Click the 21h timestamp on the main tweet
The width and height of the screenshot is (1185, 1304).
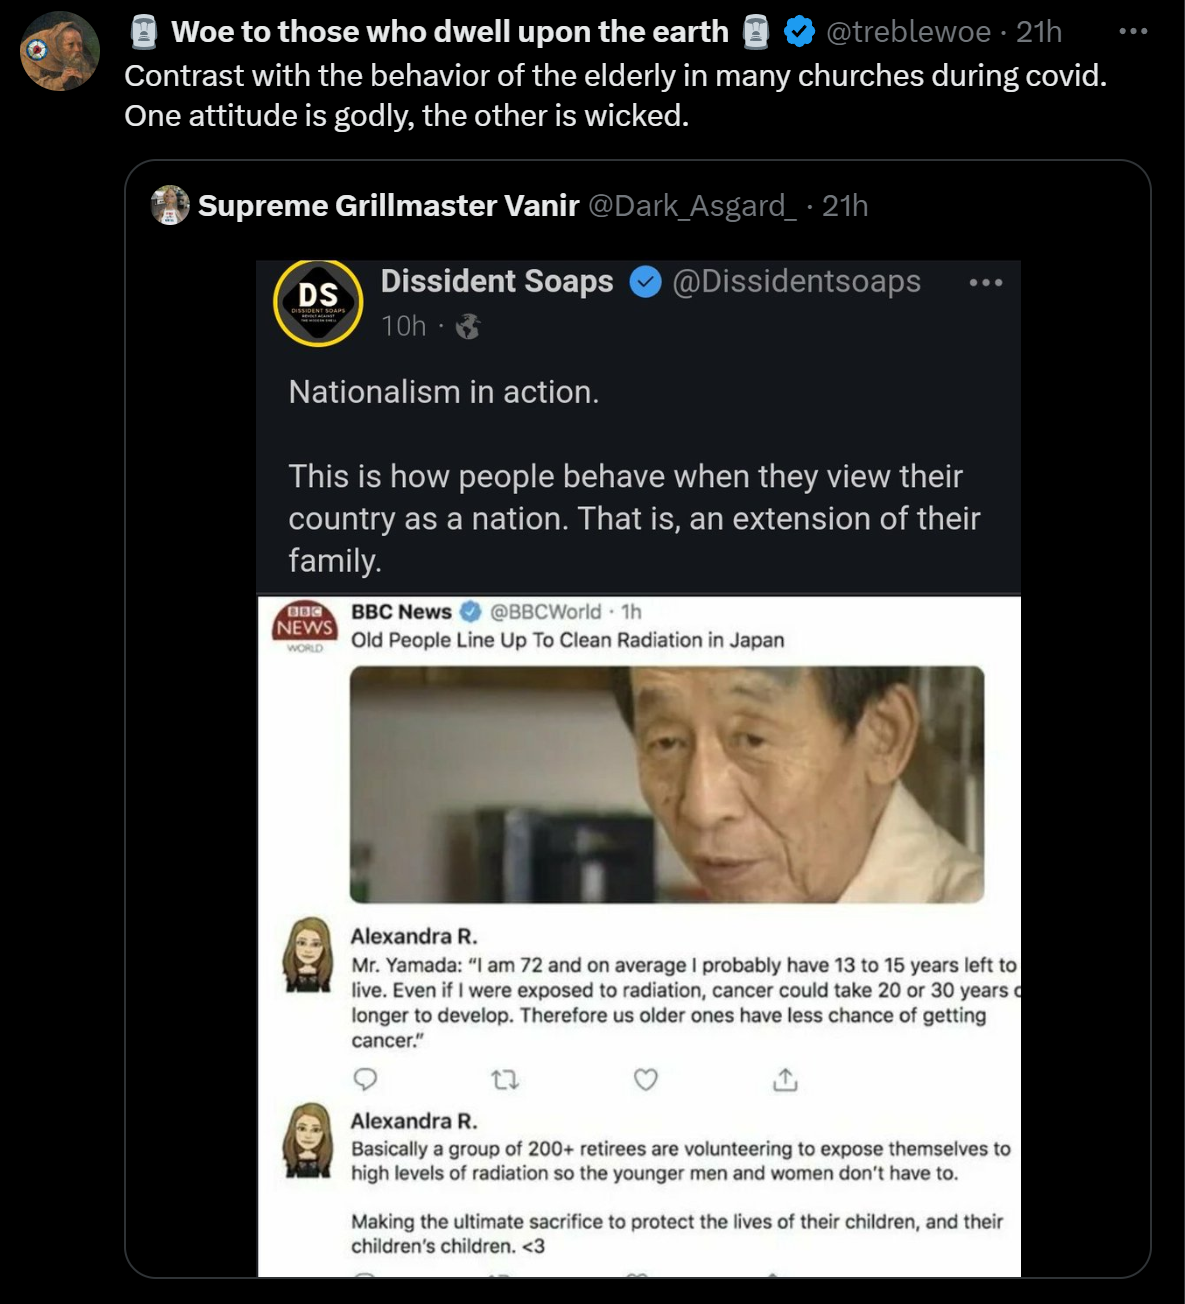pos(1038,32)
